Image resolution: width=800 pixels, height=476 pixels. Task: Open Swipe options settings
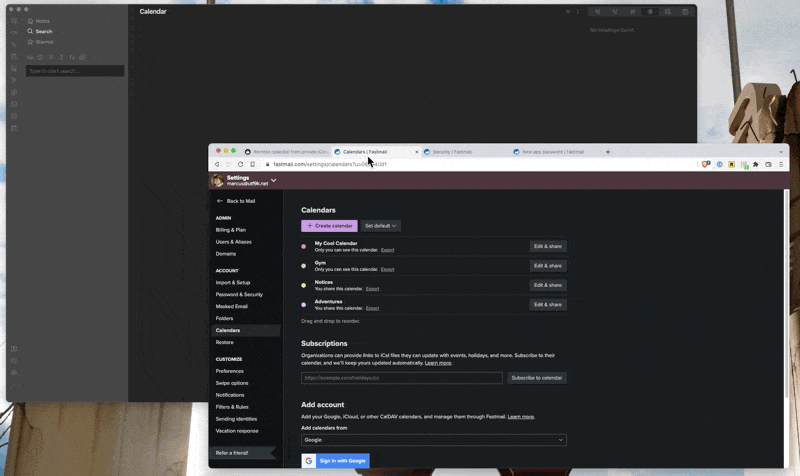click(x=232, y=383)
